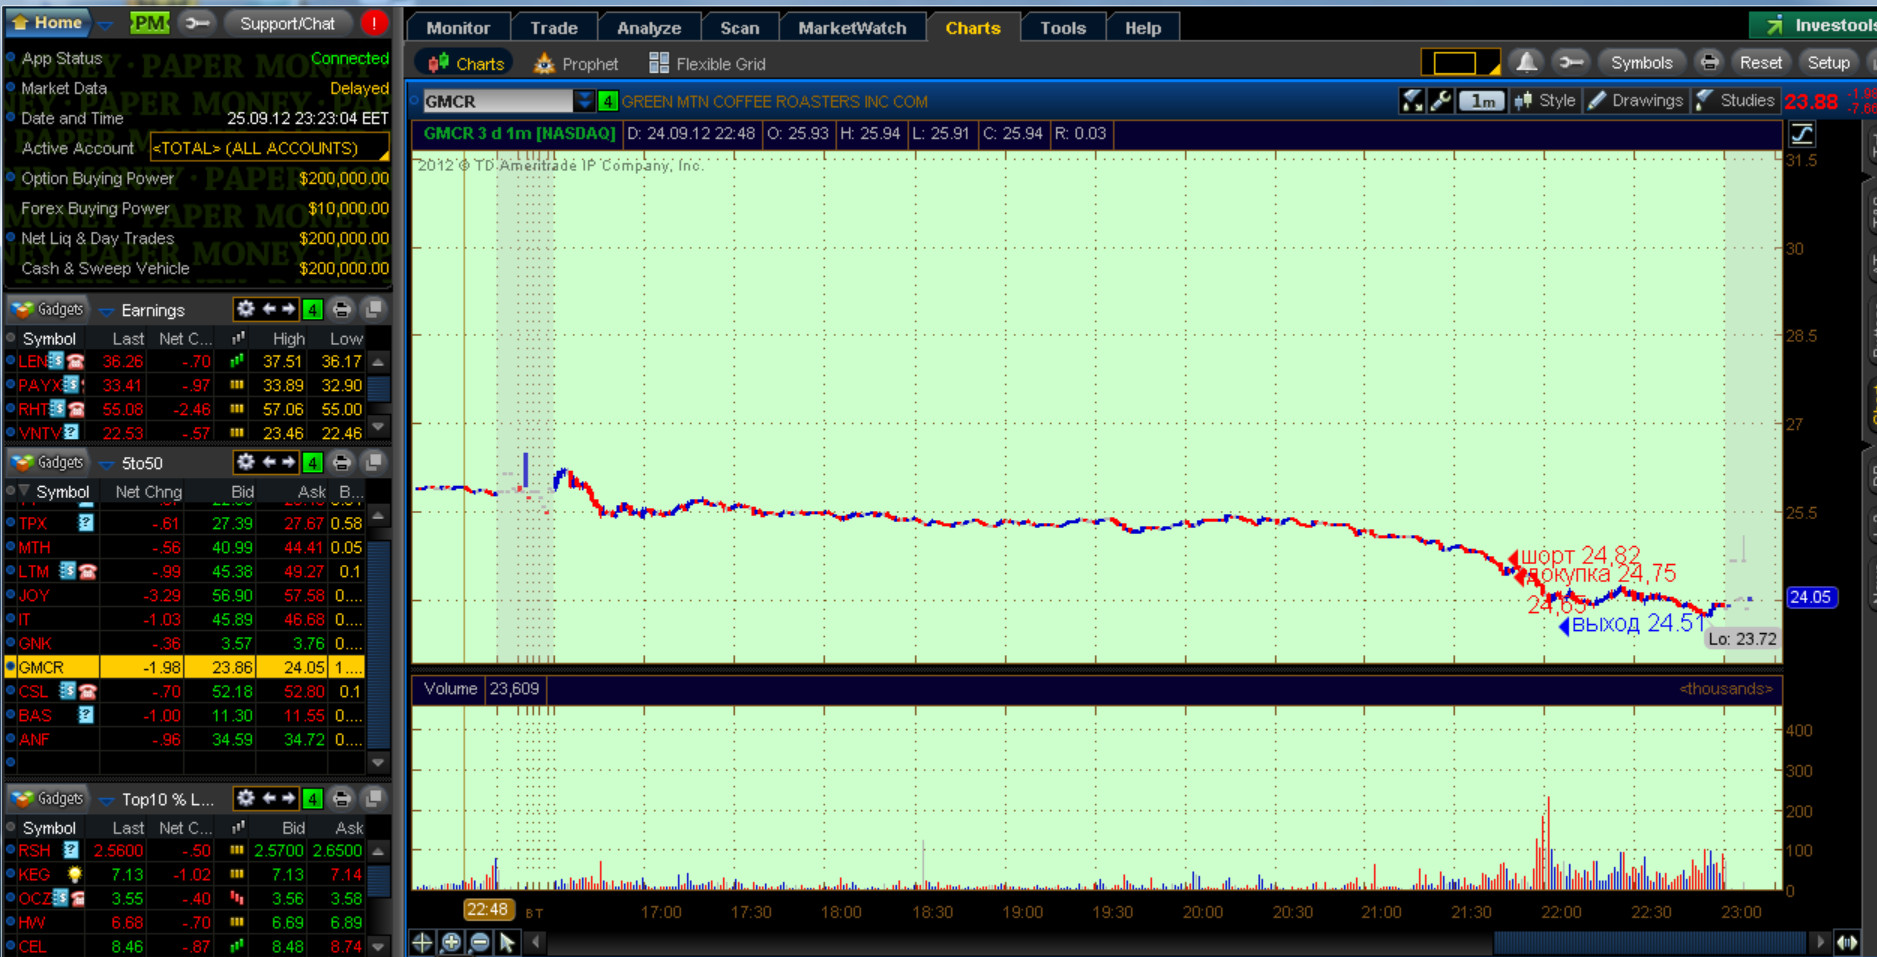Click Earnings gadget right arrow
1877x957 pixels.
pos(288,309)
